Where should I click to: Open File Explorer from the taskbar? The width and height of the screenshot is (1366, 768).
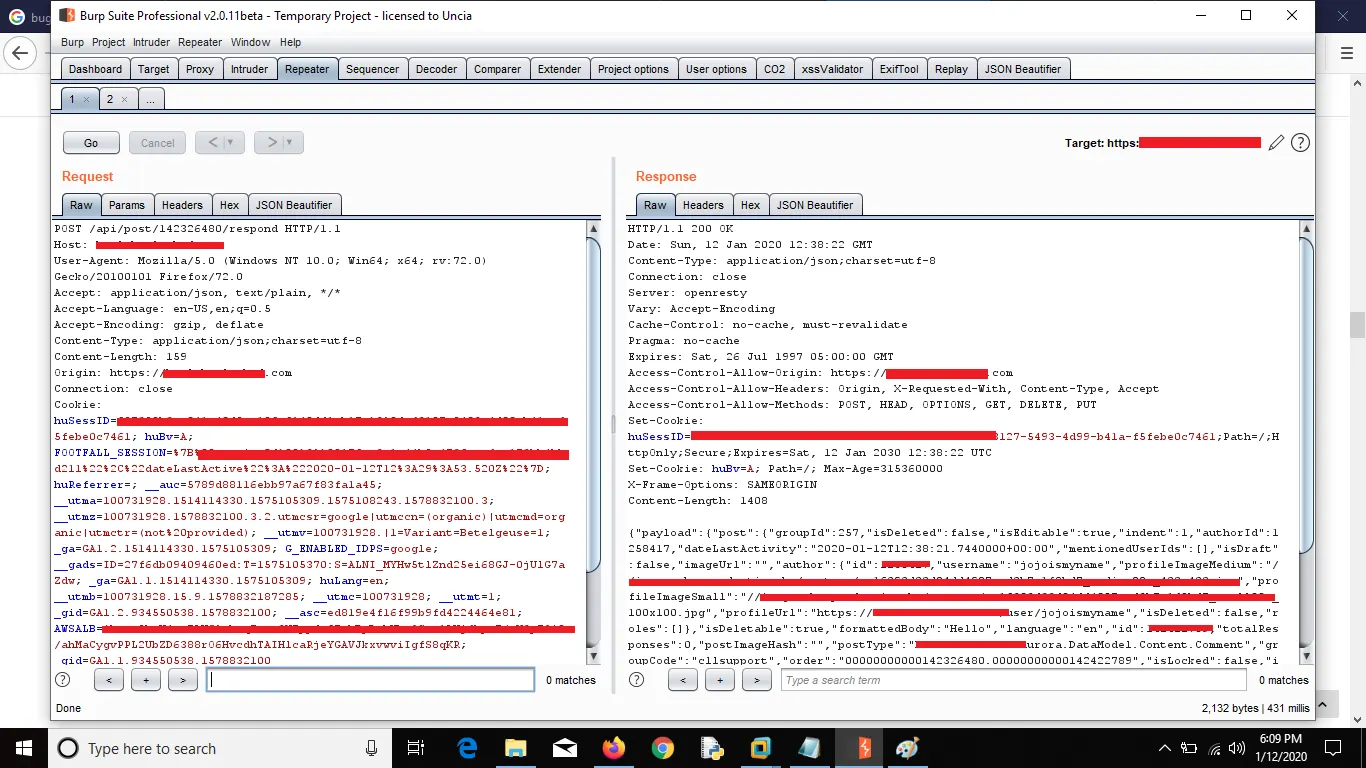pyautogui.click(x=515, y=748)
